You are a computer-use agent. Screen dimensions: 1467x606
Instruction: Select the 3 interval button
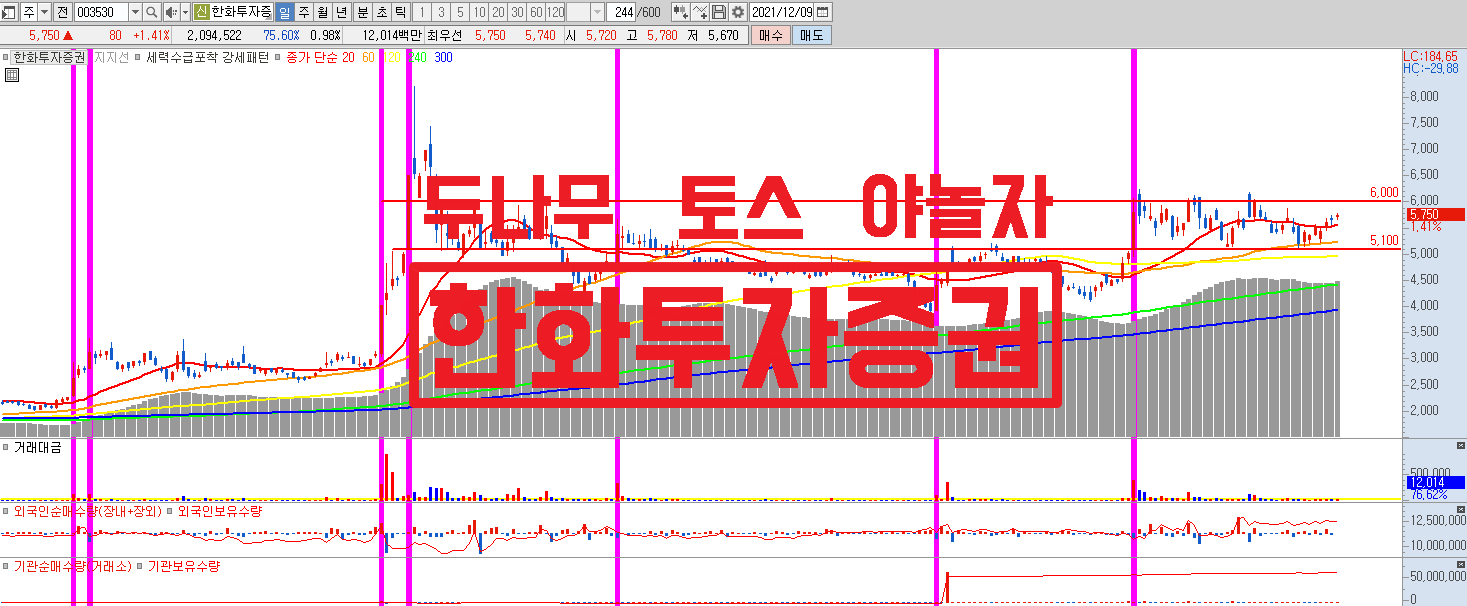(441, 12)
